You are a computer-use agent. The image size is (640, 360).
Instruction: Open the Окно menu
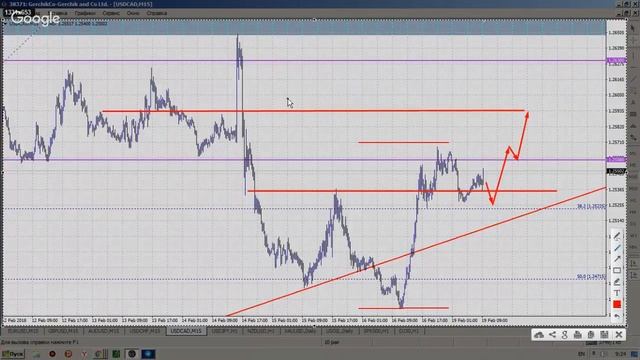[x=133, y=13]
